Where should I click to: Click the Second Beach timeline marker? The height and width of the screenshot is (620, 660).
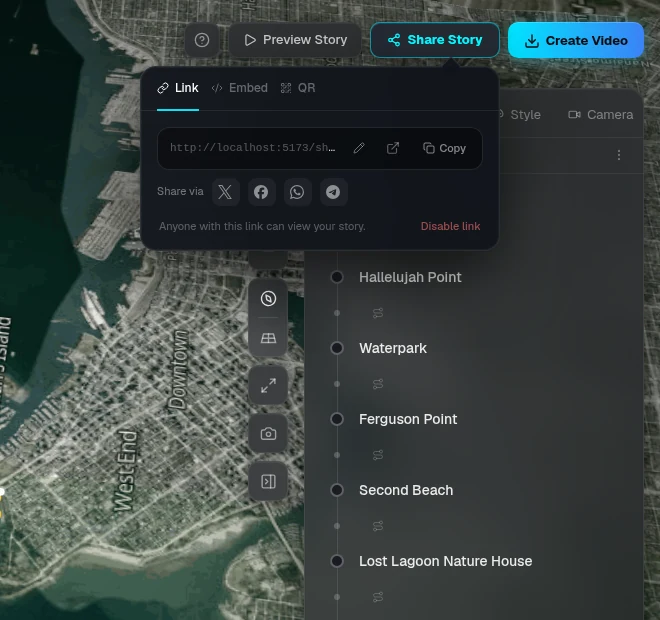click(337, 490)
